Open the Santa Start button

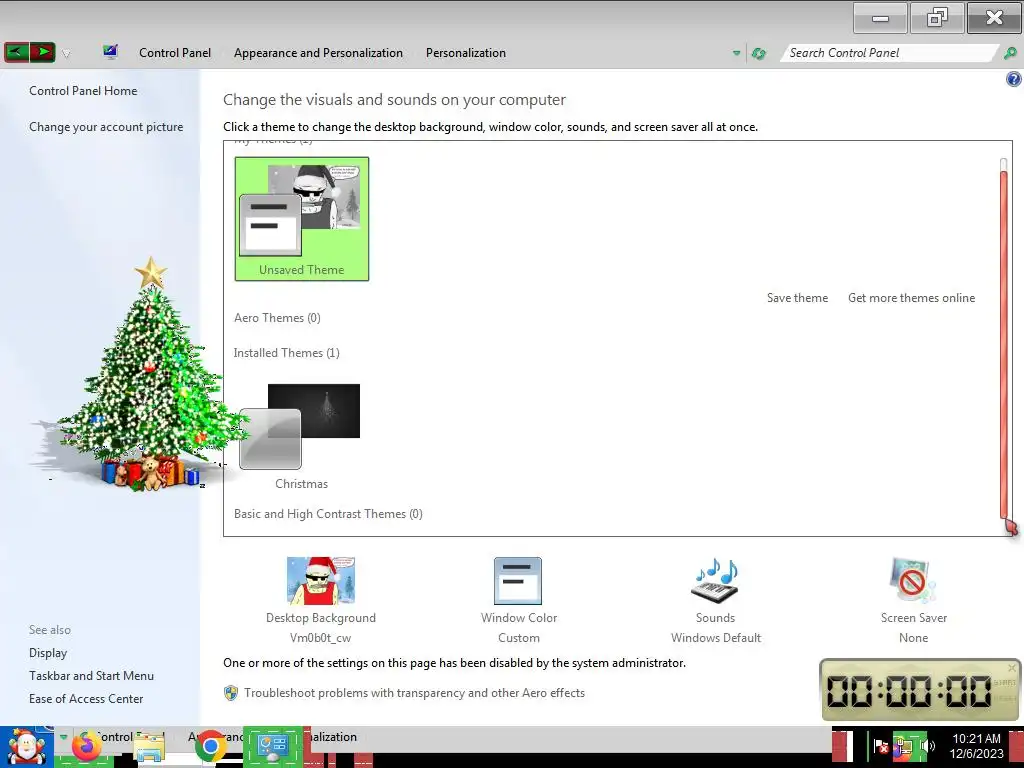[x=26, y=747]
